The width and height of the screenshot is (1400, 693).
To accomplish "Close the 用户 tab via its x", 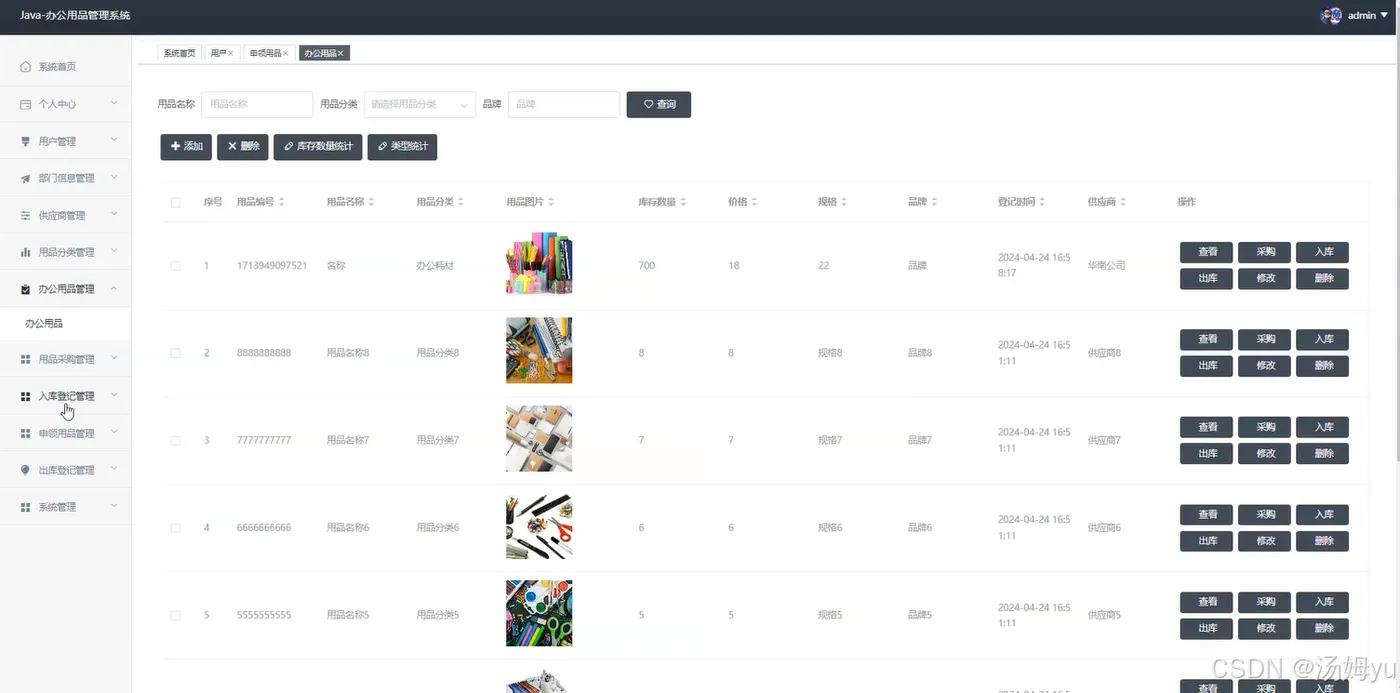I will pyautogui.click(x=231, y=53).
